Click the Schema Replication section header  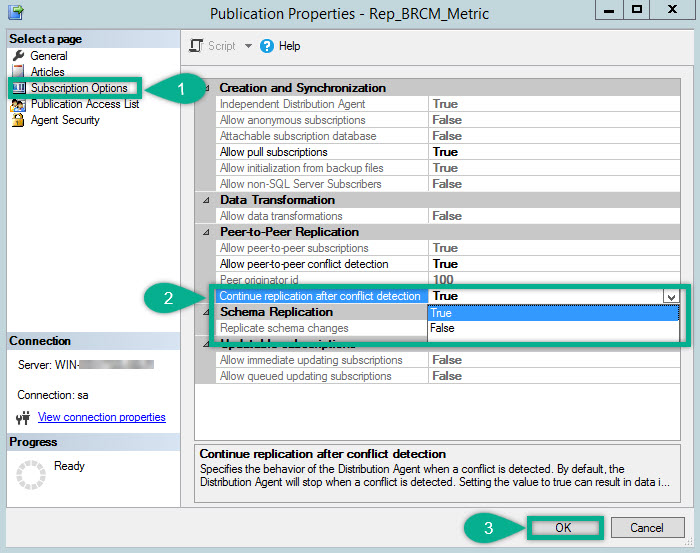(x=276, y=312)
